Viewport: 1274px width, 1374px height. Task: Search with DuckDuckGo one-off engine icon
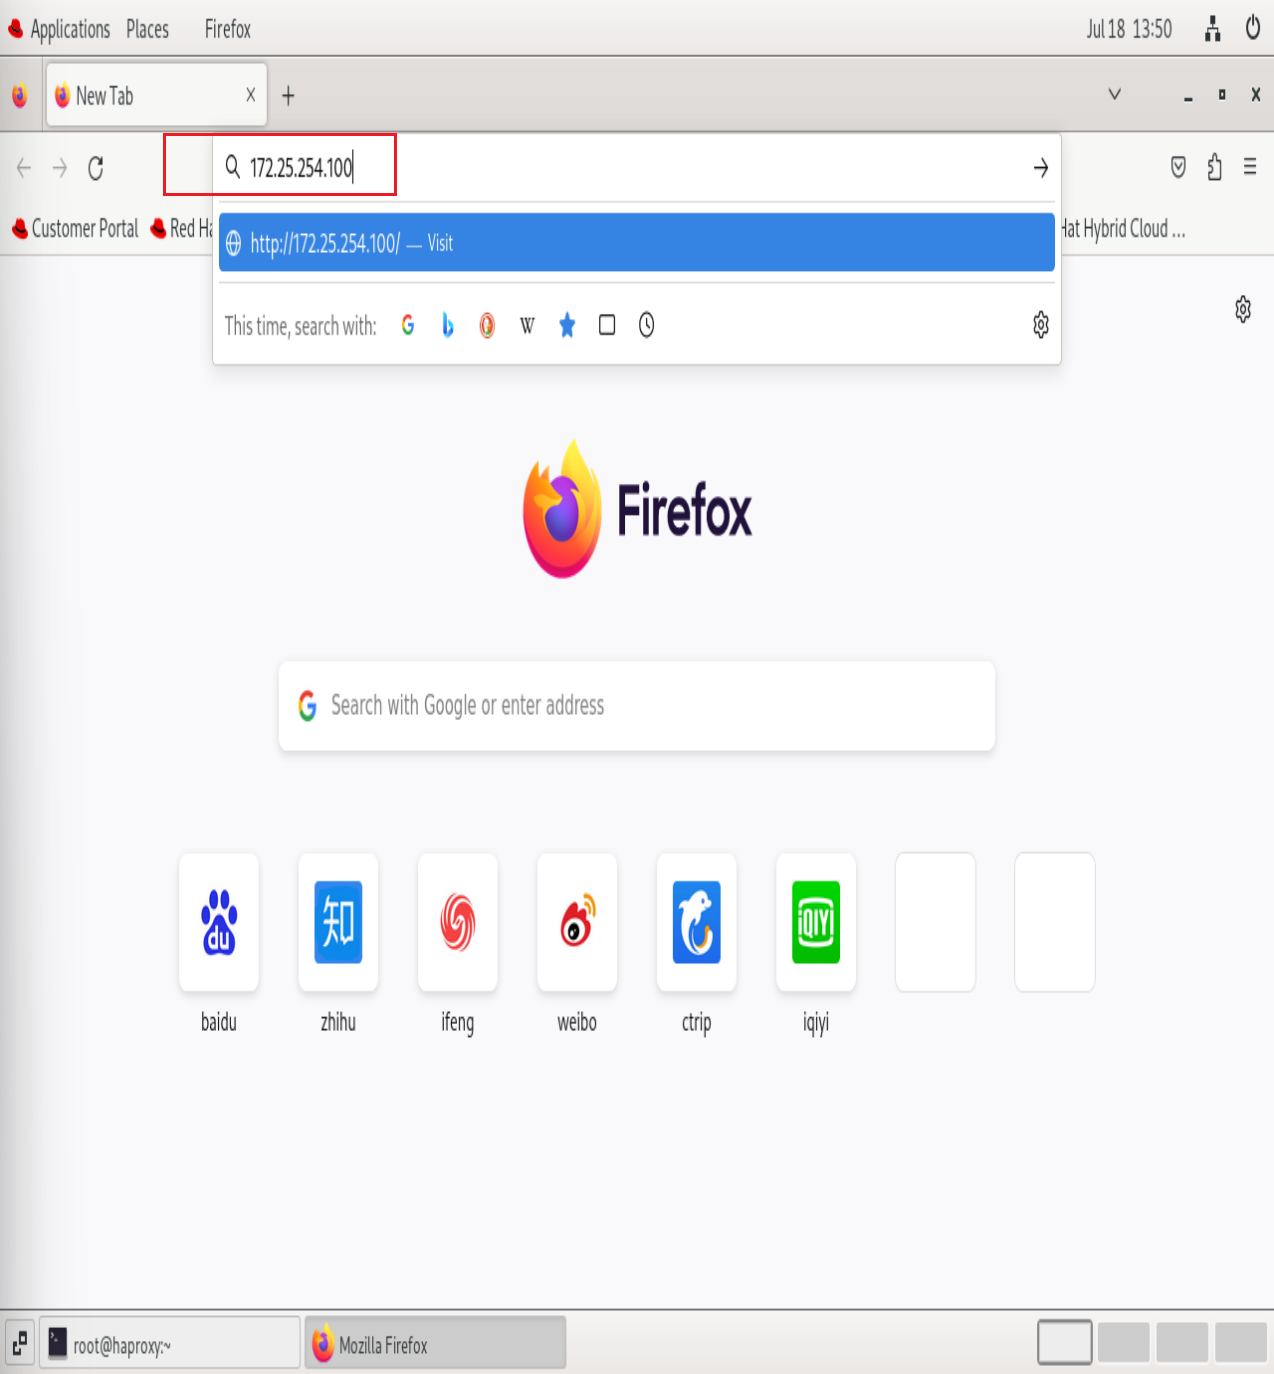pyautogui.click(x=487, y=325)
